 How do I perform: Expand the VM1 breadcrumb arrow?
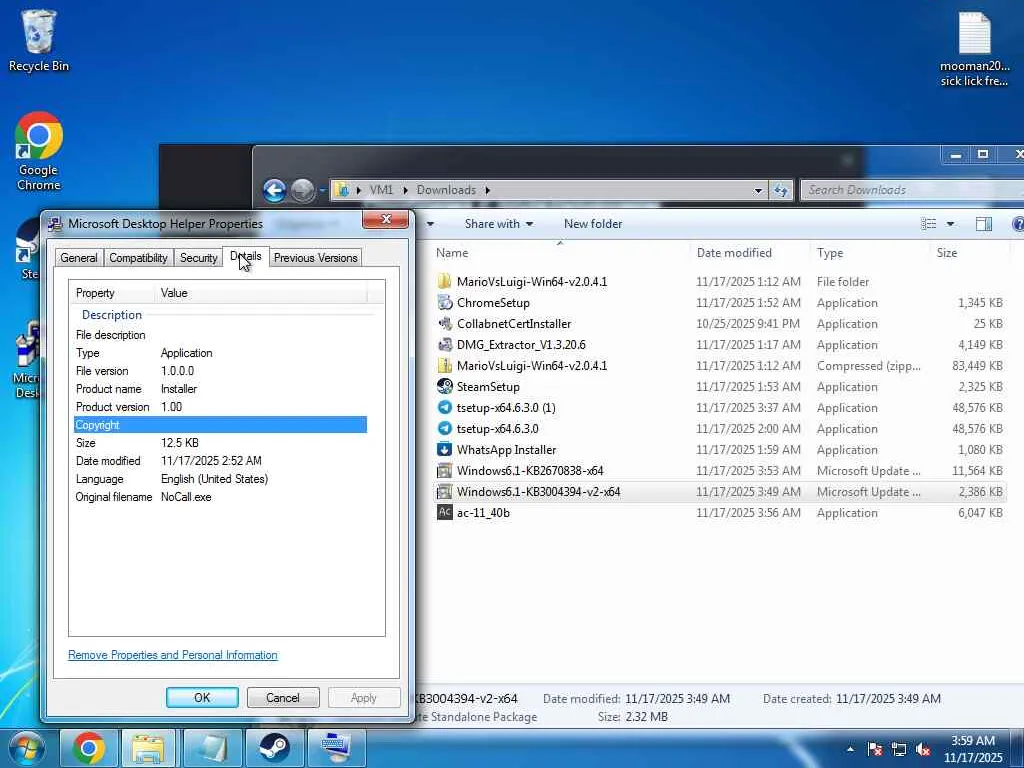pos(405,190)
